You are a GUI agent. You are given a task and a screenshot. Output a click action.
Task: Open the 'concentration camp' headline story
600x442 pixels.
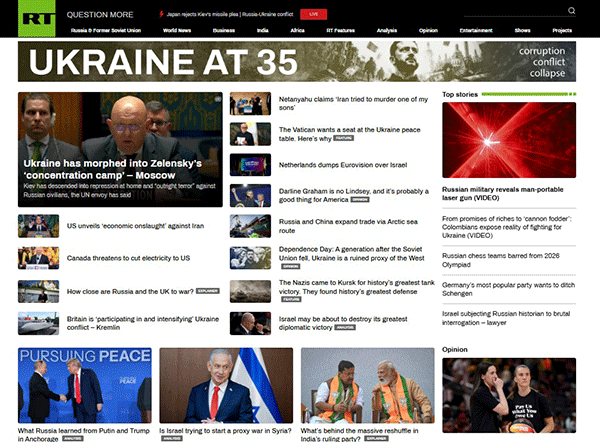[112, 169]
